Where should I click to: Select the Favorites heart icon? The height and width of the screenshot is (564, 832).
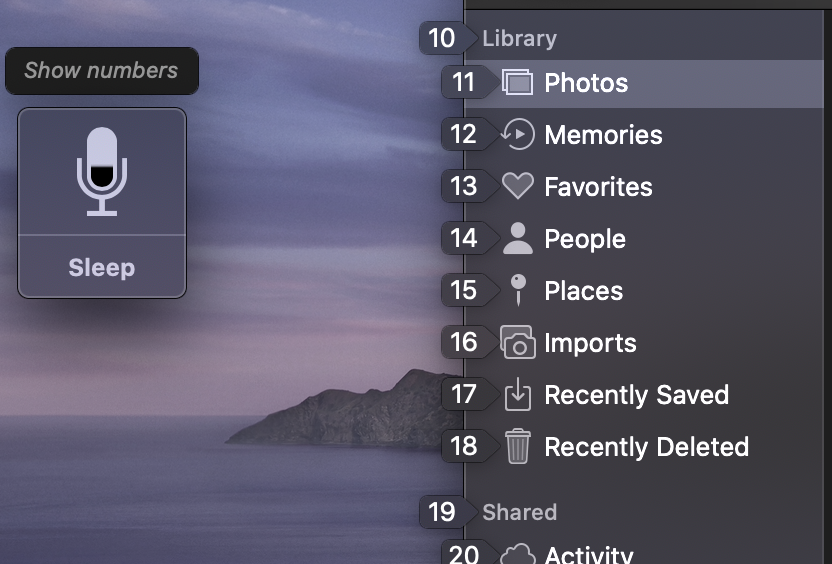pyautogui.click(x=517, y=187)
